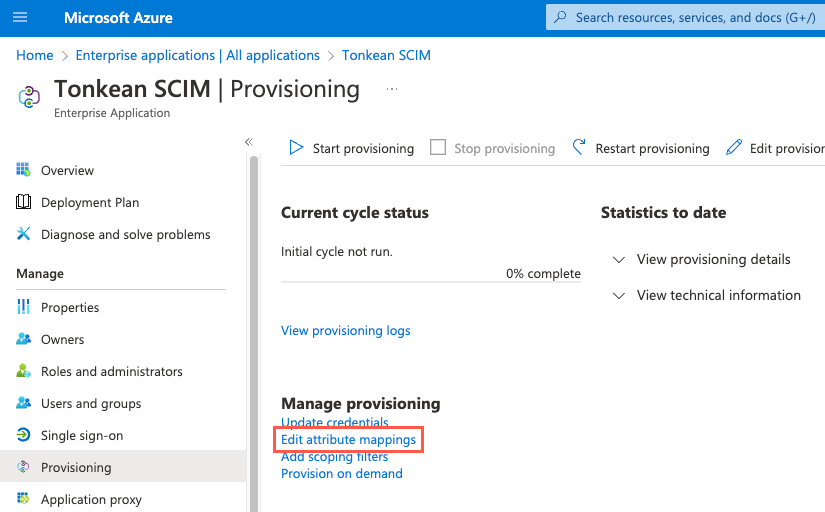This screenshot has width=825, height=512.
Task: Restart provisioning via toolbar label
Action: coord(652,149)
